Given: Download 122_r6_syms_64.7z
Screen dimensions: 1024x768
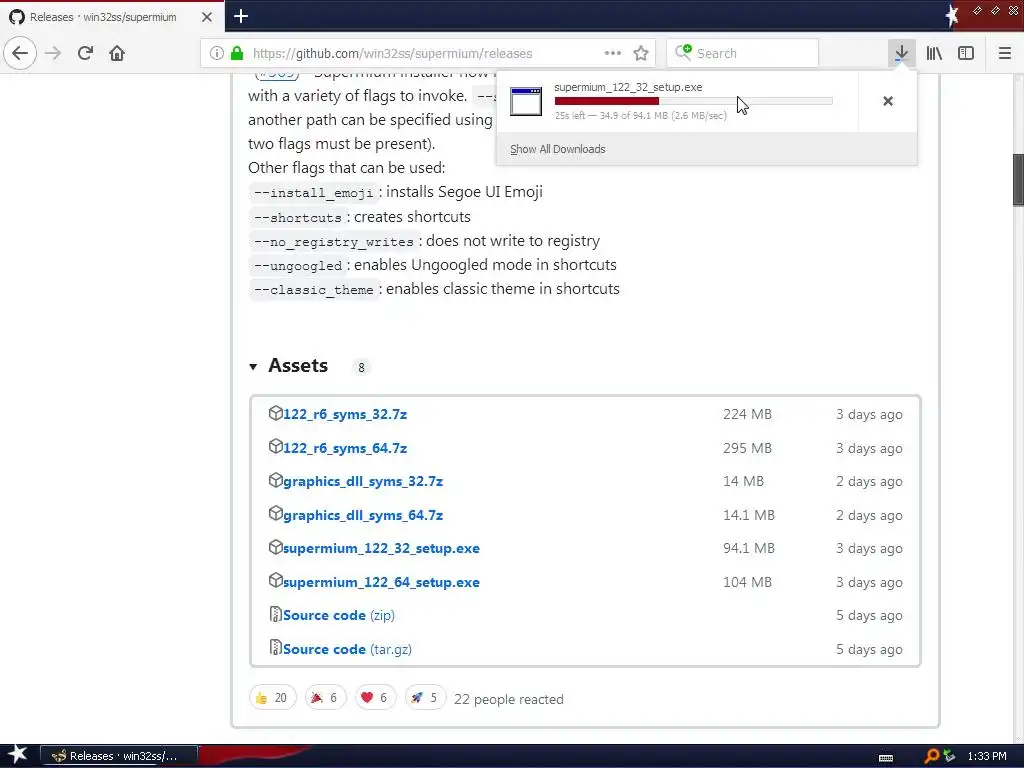Looking at the screenshot, I should click(345, 448).
